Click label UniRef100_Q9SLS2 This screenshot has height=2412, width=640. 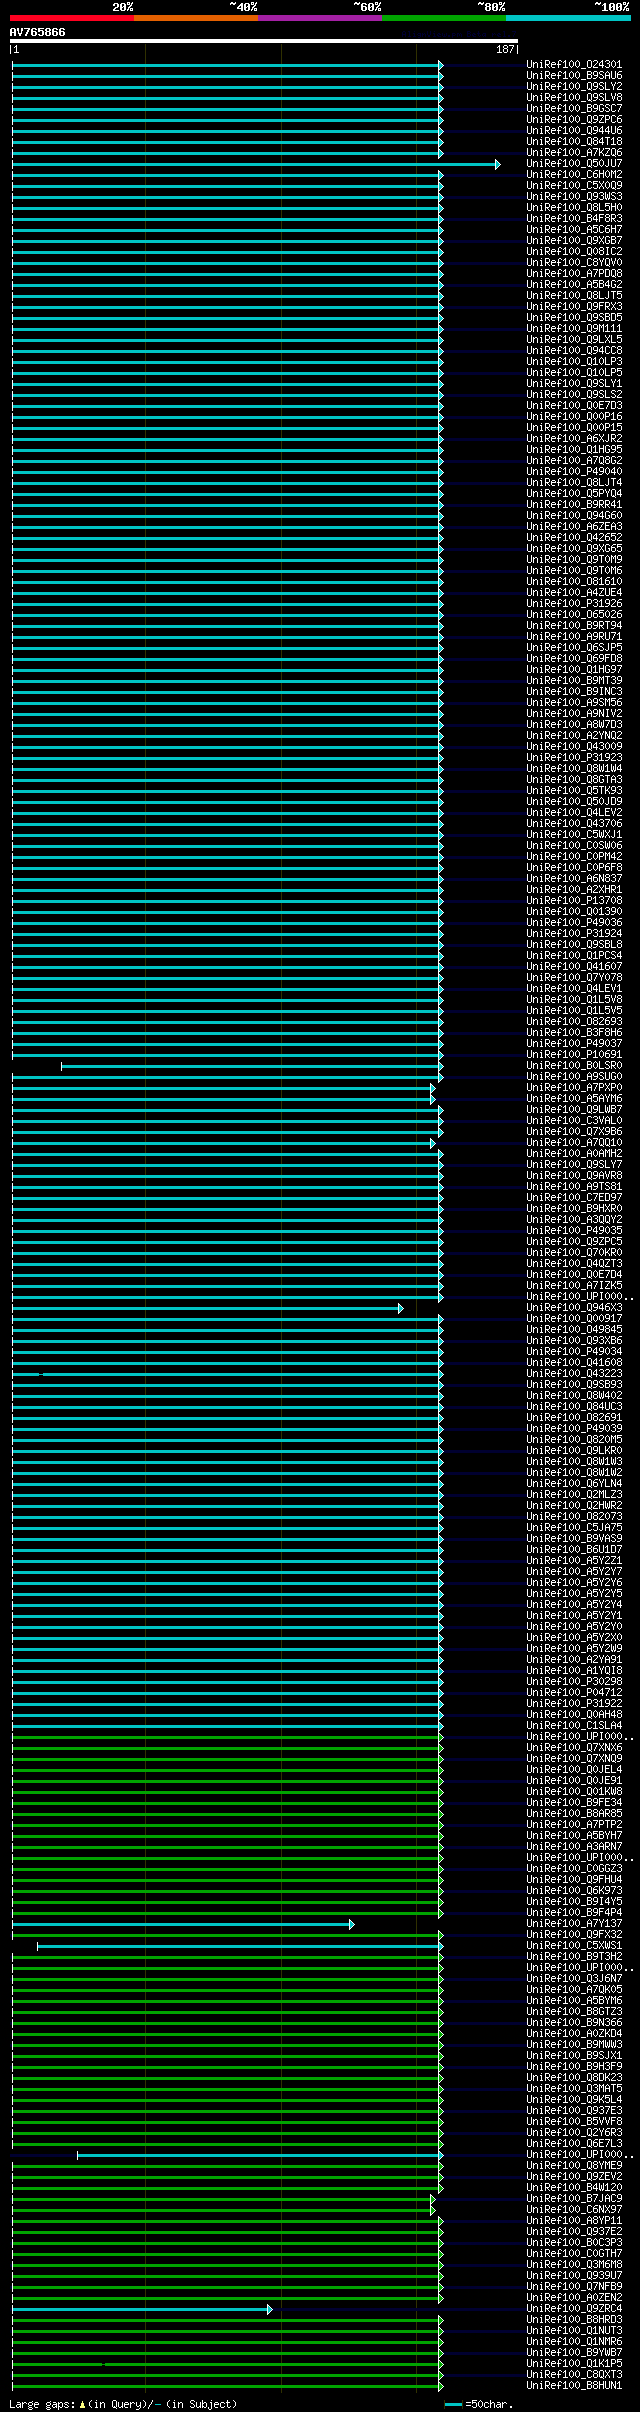point(574,394)
